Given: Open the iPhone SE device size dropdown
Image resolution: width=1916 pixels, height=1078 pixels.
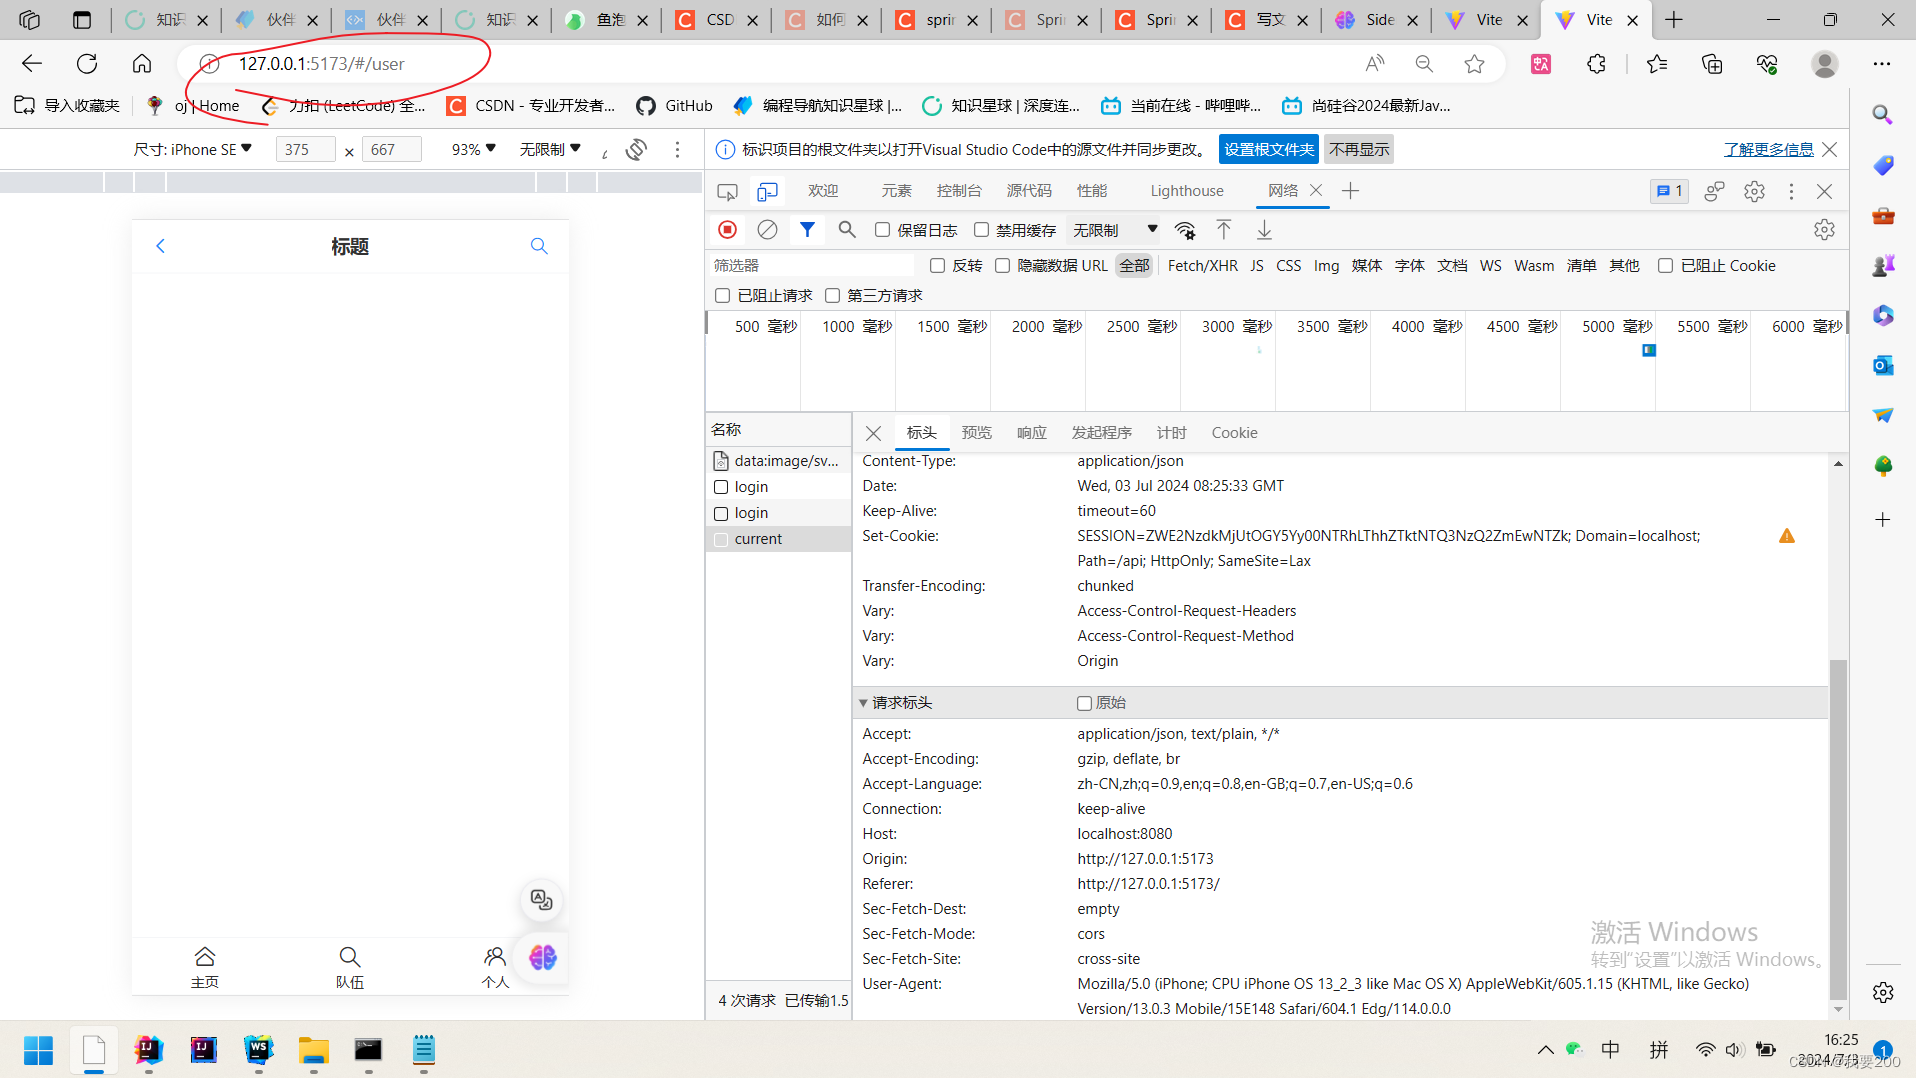Looking at the screenshot, I should point(193,150).
